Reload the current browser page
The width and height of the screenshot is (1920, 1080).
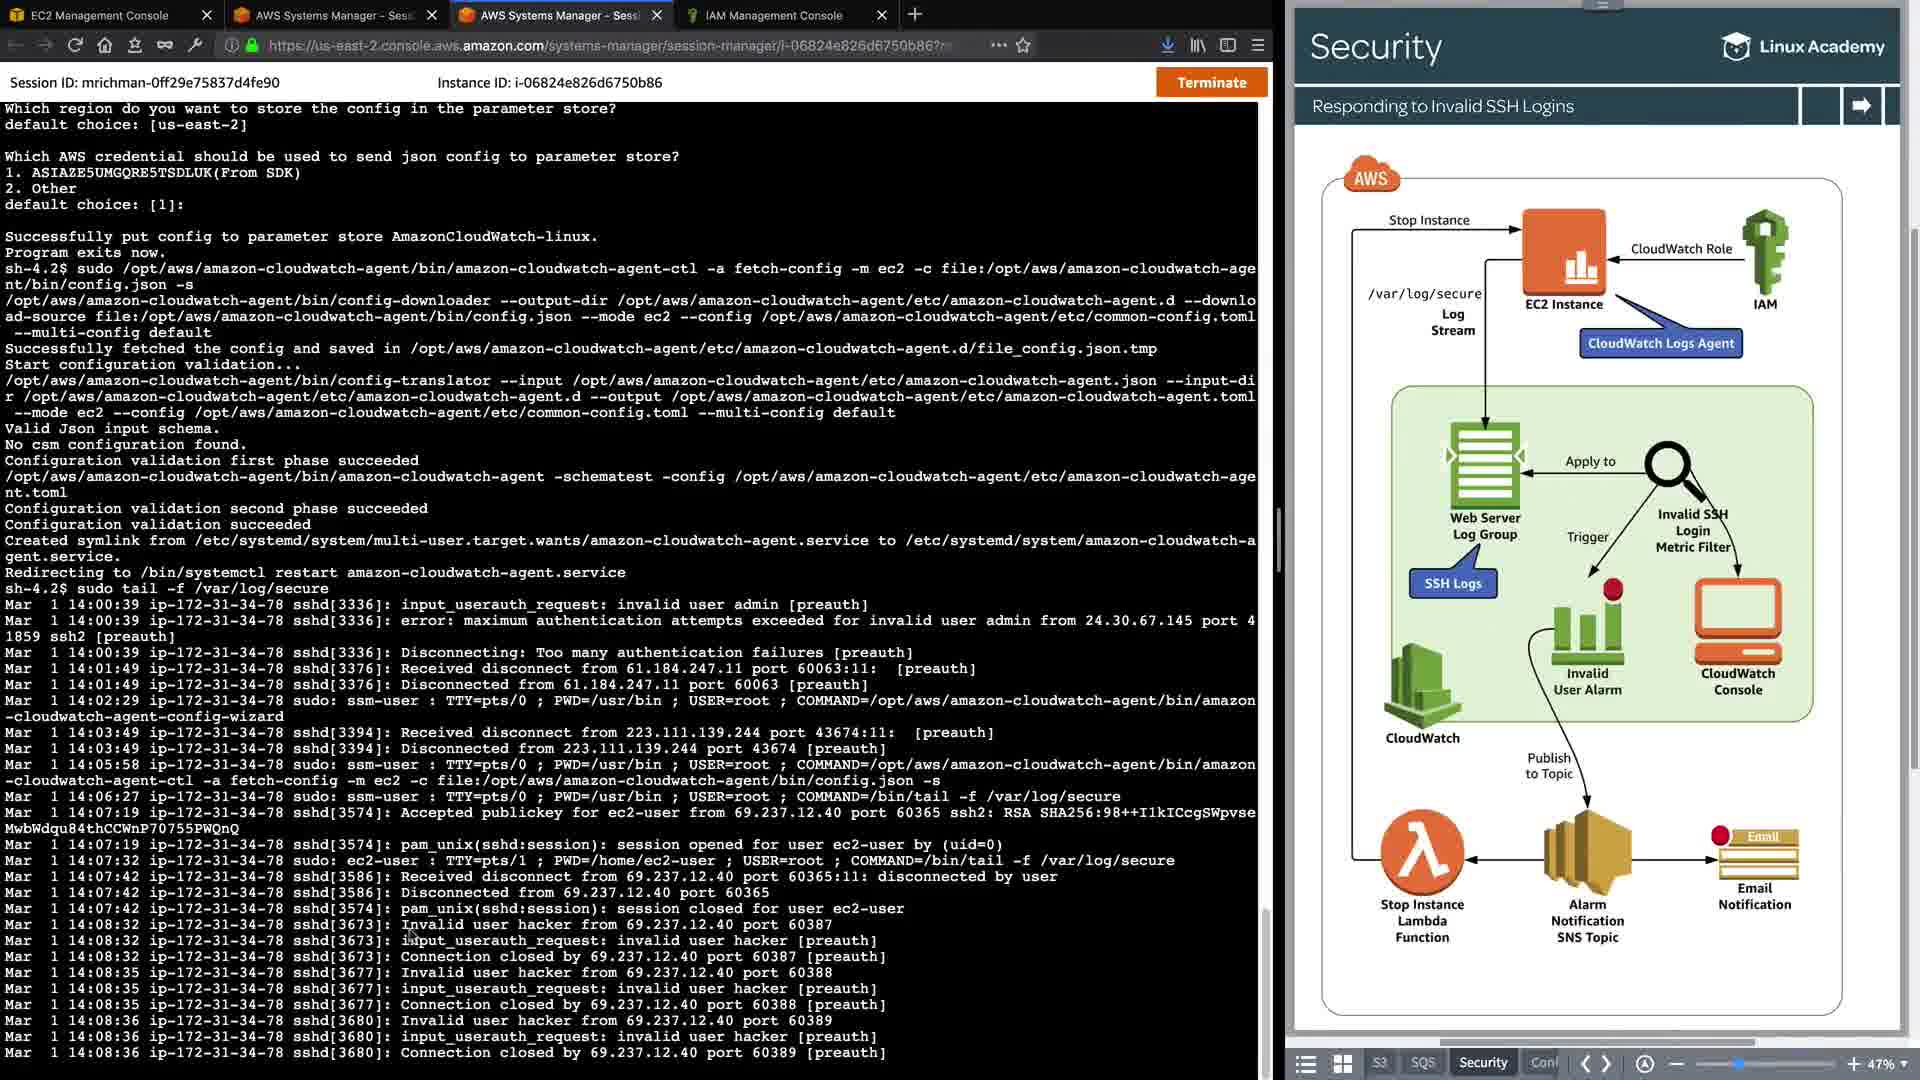pos(75,45)
